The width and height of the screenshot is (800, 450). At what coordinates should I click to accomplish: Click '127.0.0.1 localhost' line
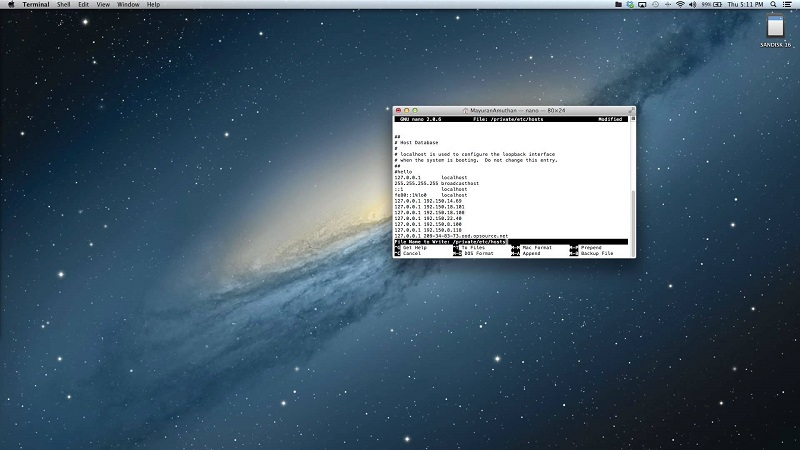pos(431,178)
